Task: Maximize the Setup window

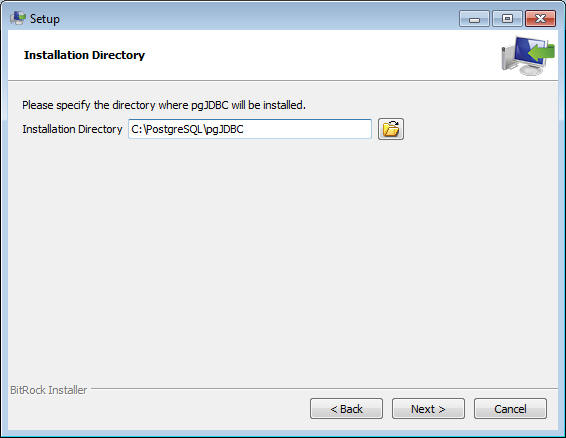Action: 507,18
